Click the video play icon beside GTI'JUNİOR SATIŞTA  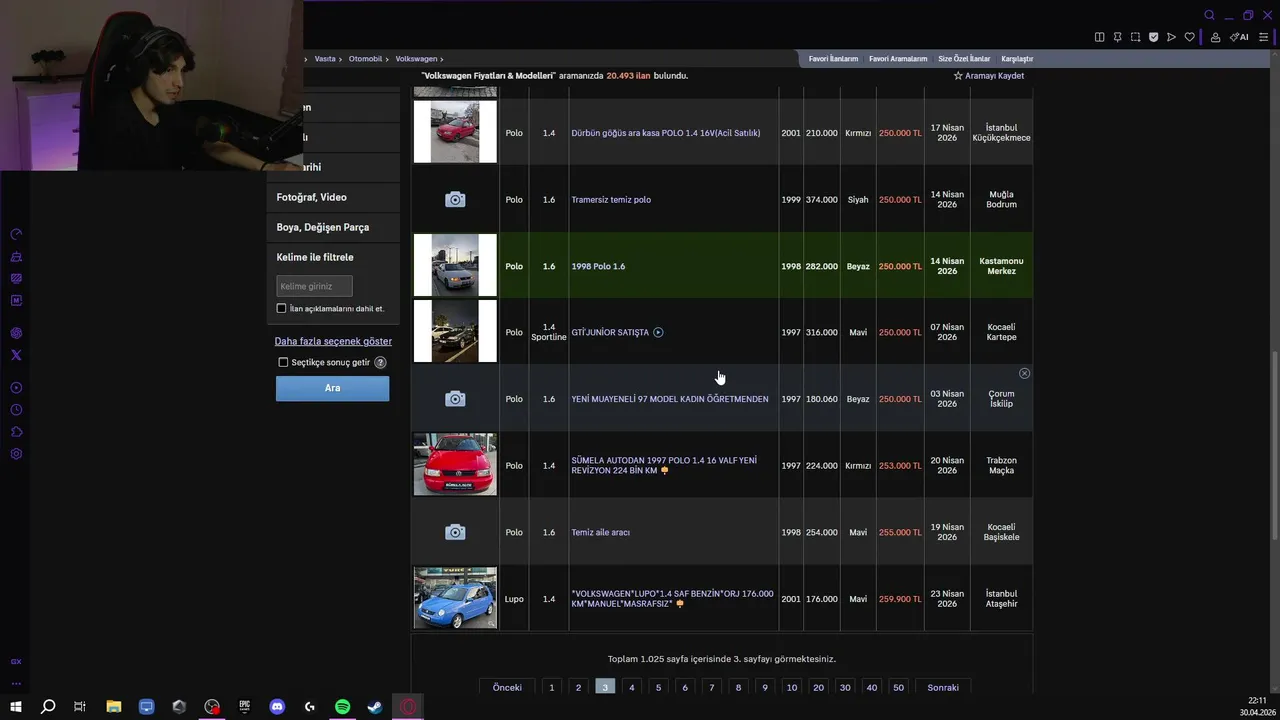pyautogui.click(x=658, y=332)
